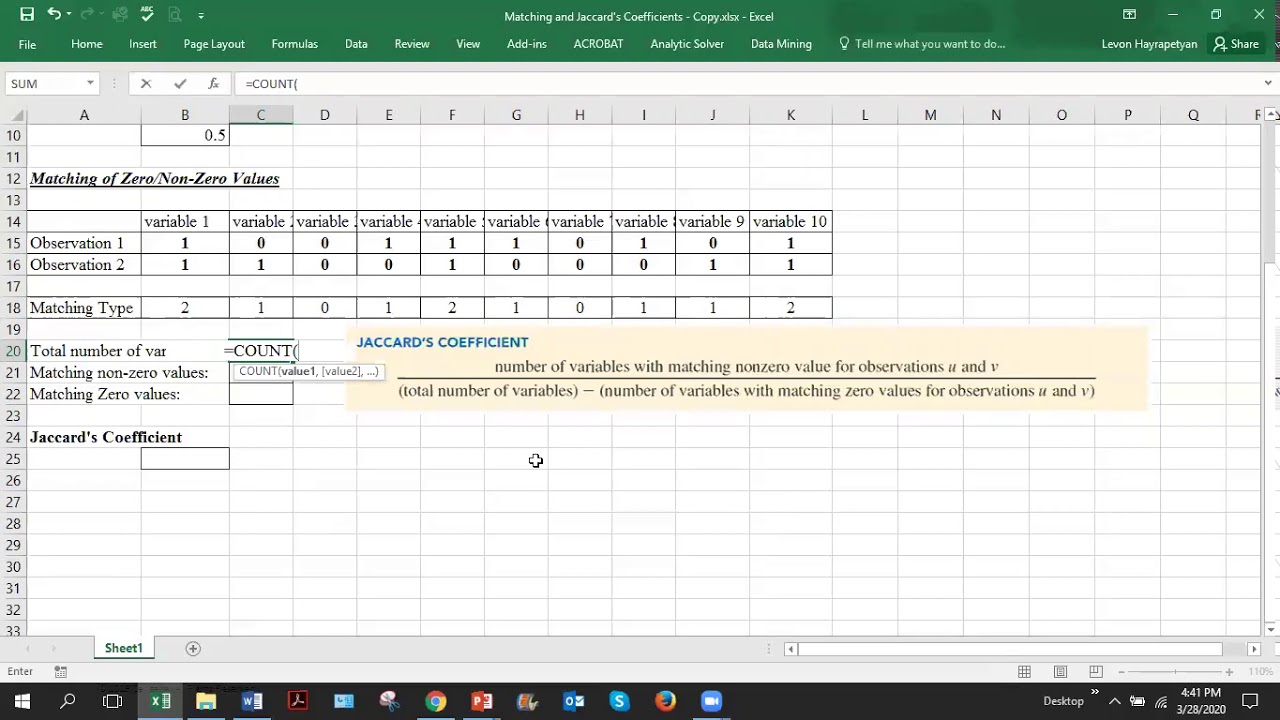This screenshot has height=720, width=1280.
Task: Click the zoom slider handle
Action: [1178, 672]
